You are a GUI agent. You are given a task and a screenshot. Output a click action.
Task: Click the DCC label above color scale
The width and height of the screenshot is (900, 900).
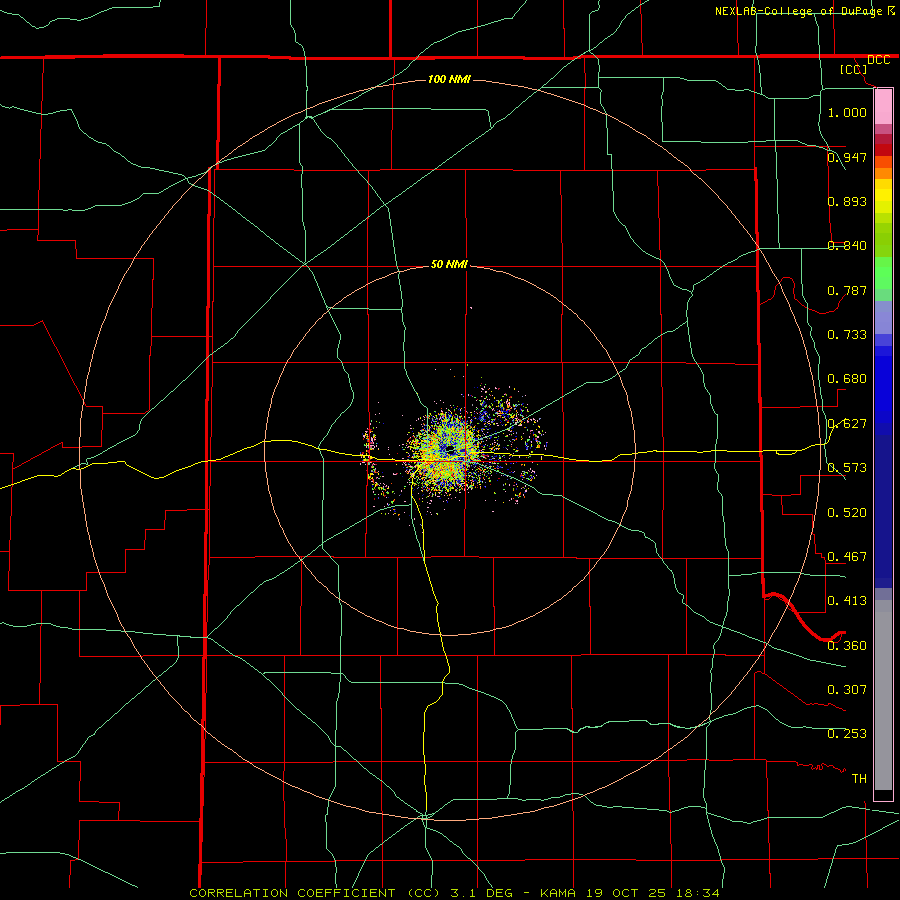(x=878, y=60)
